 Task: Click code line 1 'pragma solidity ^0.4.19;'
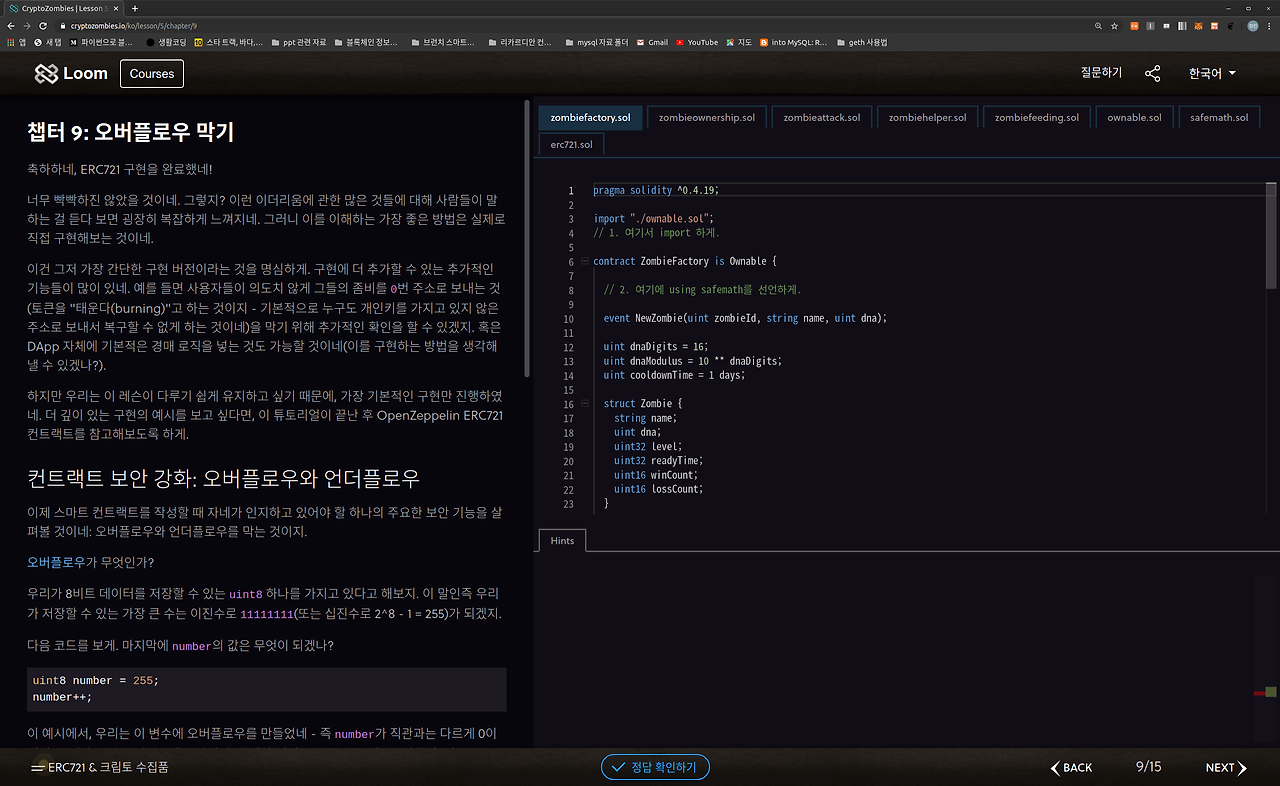656,190
